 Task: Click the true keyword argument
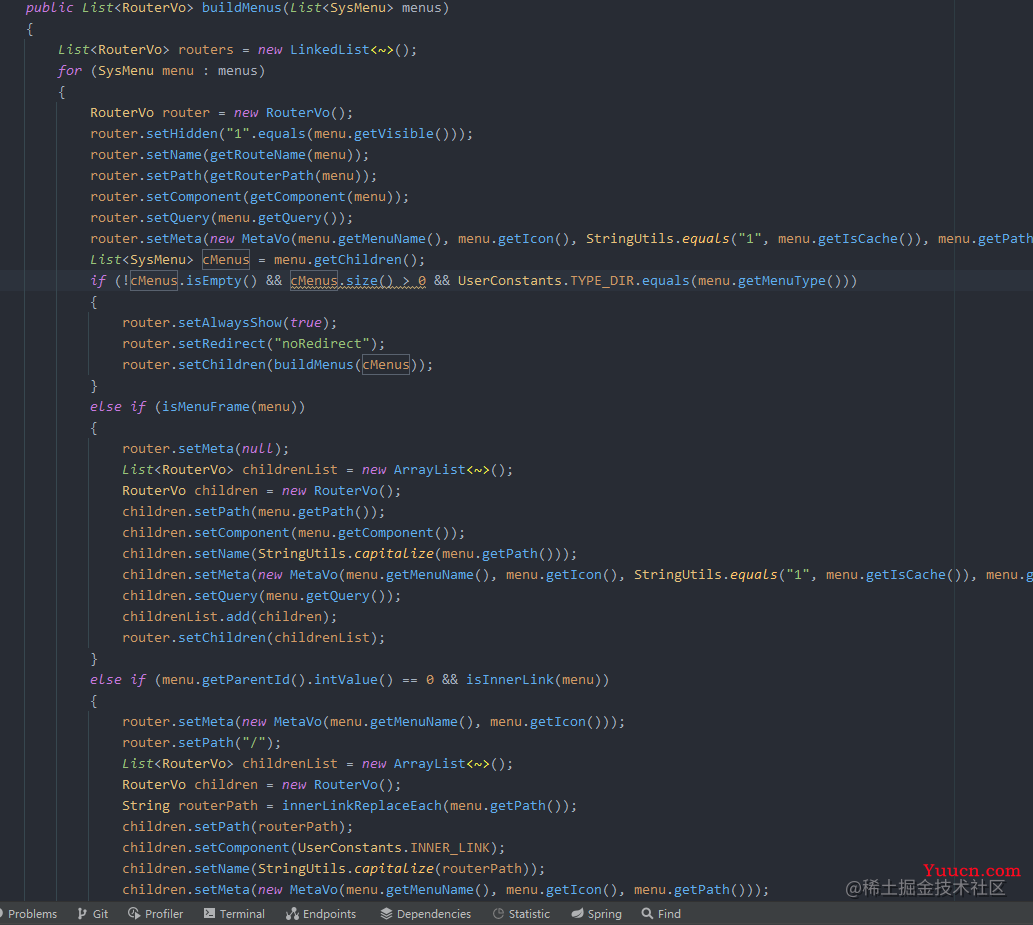pos(306,323)
